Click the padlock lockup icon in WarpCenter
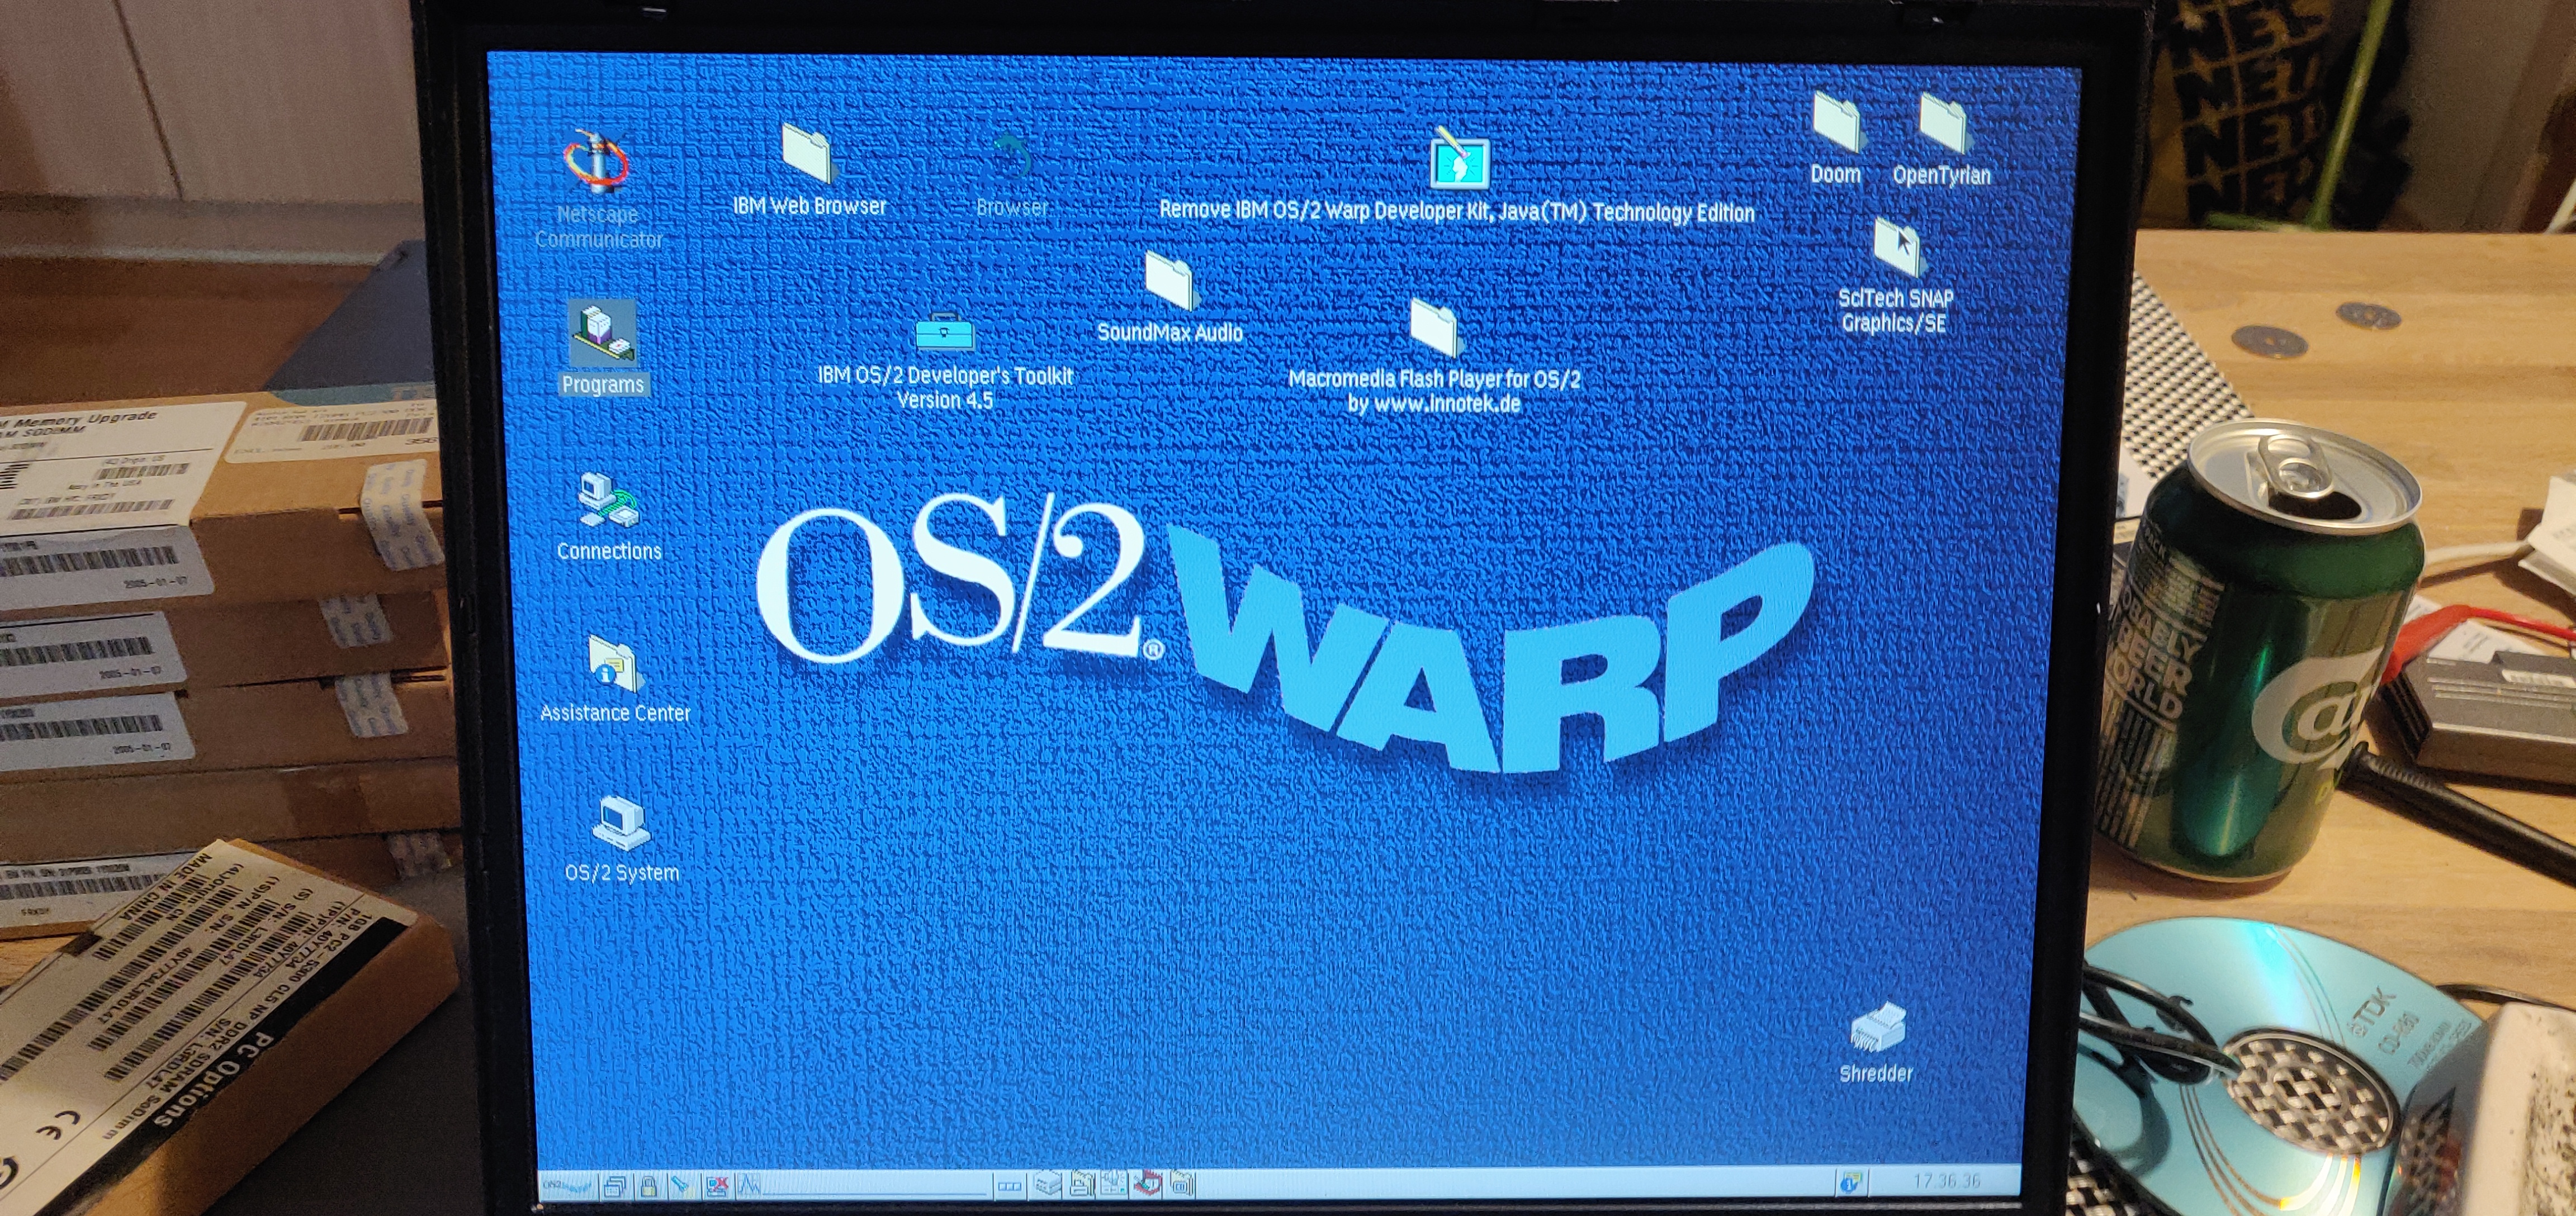The image size is (2576, 1216). pos(649,1187)
